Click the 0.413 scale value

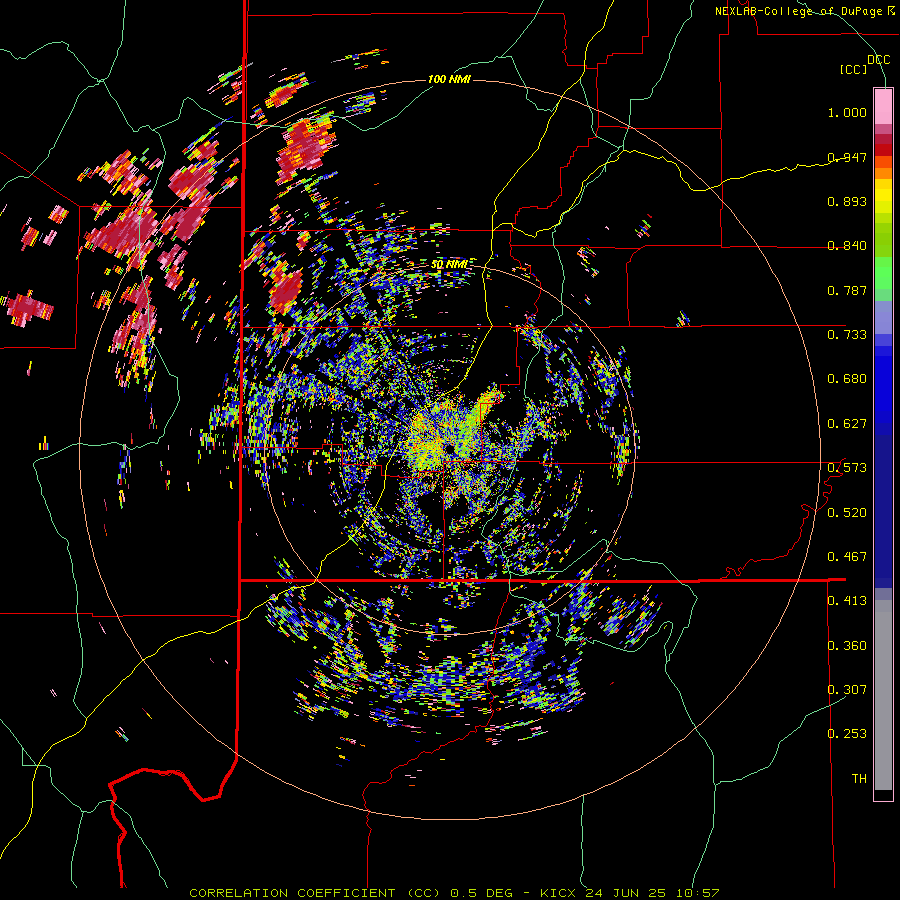847,601
